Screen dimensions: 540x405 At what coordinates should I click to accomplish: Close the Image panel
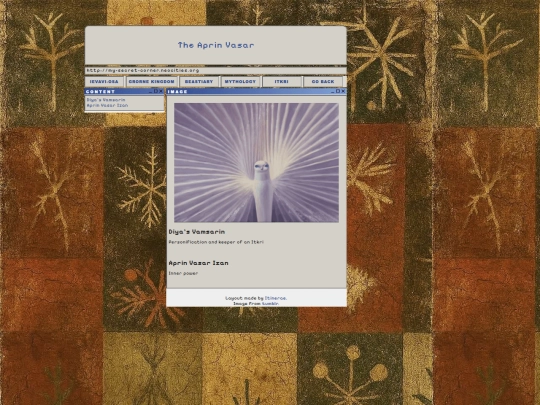(x=343, y=91)
